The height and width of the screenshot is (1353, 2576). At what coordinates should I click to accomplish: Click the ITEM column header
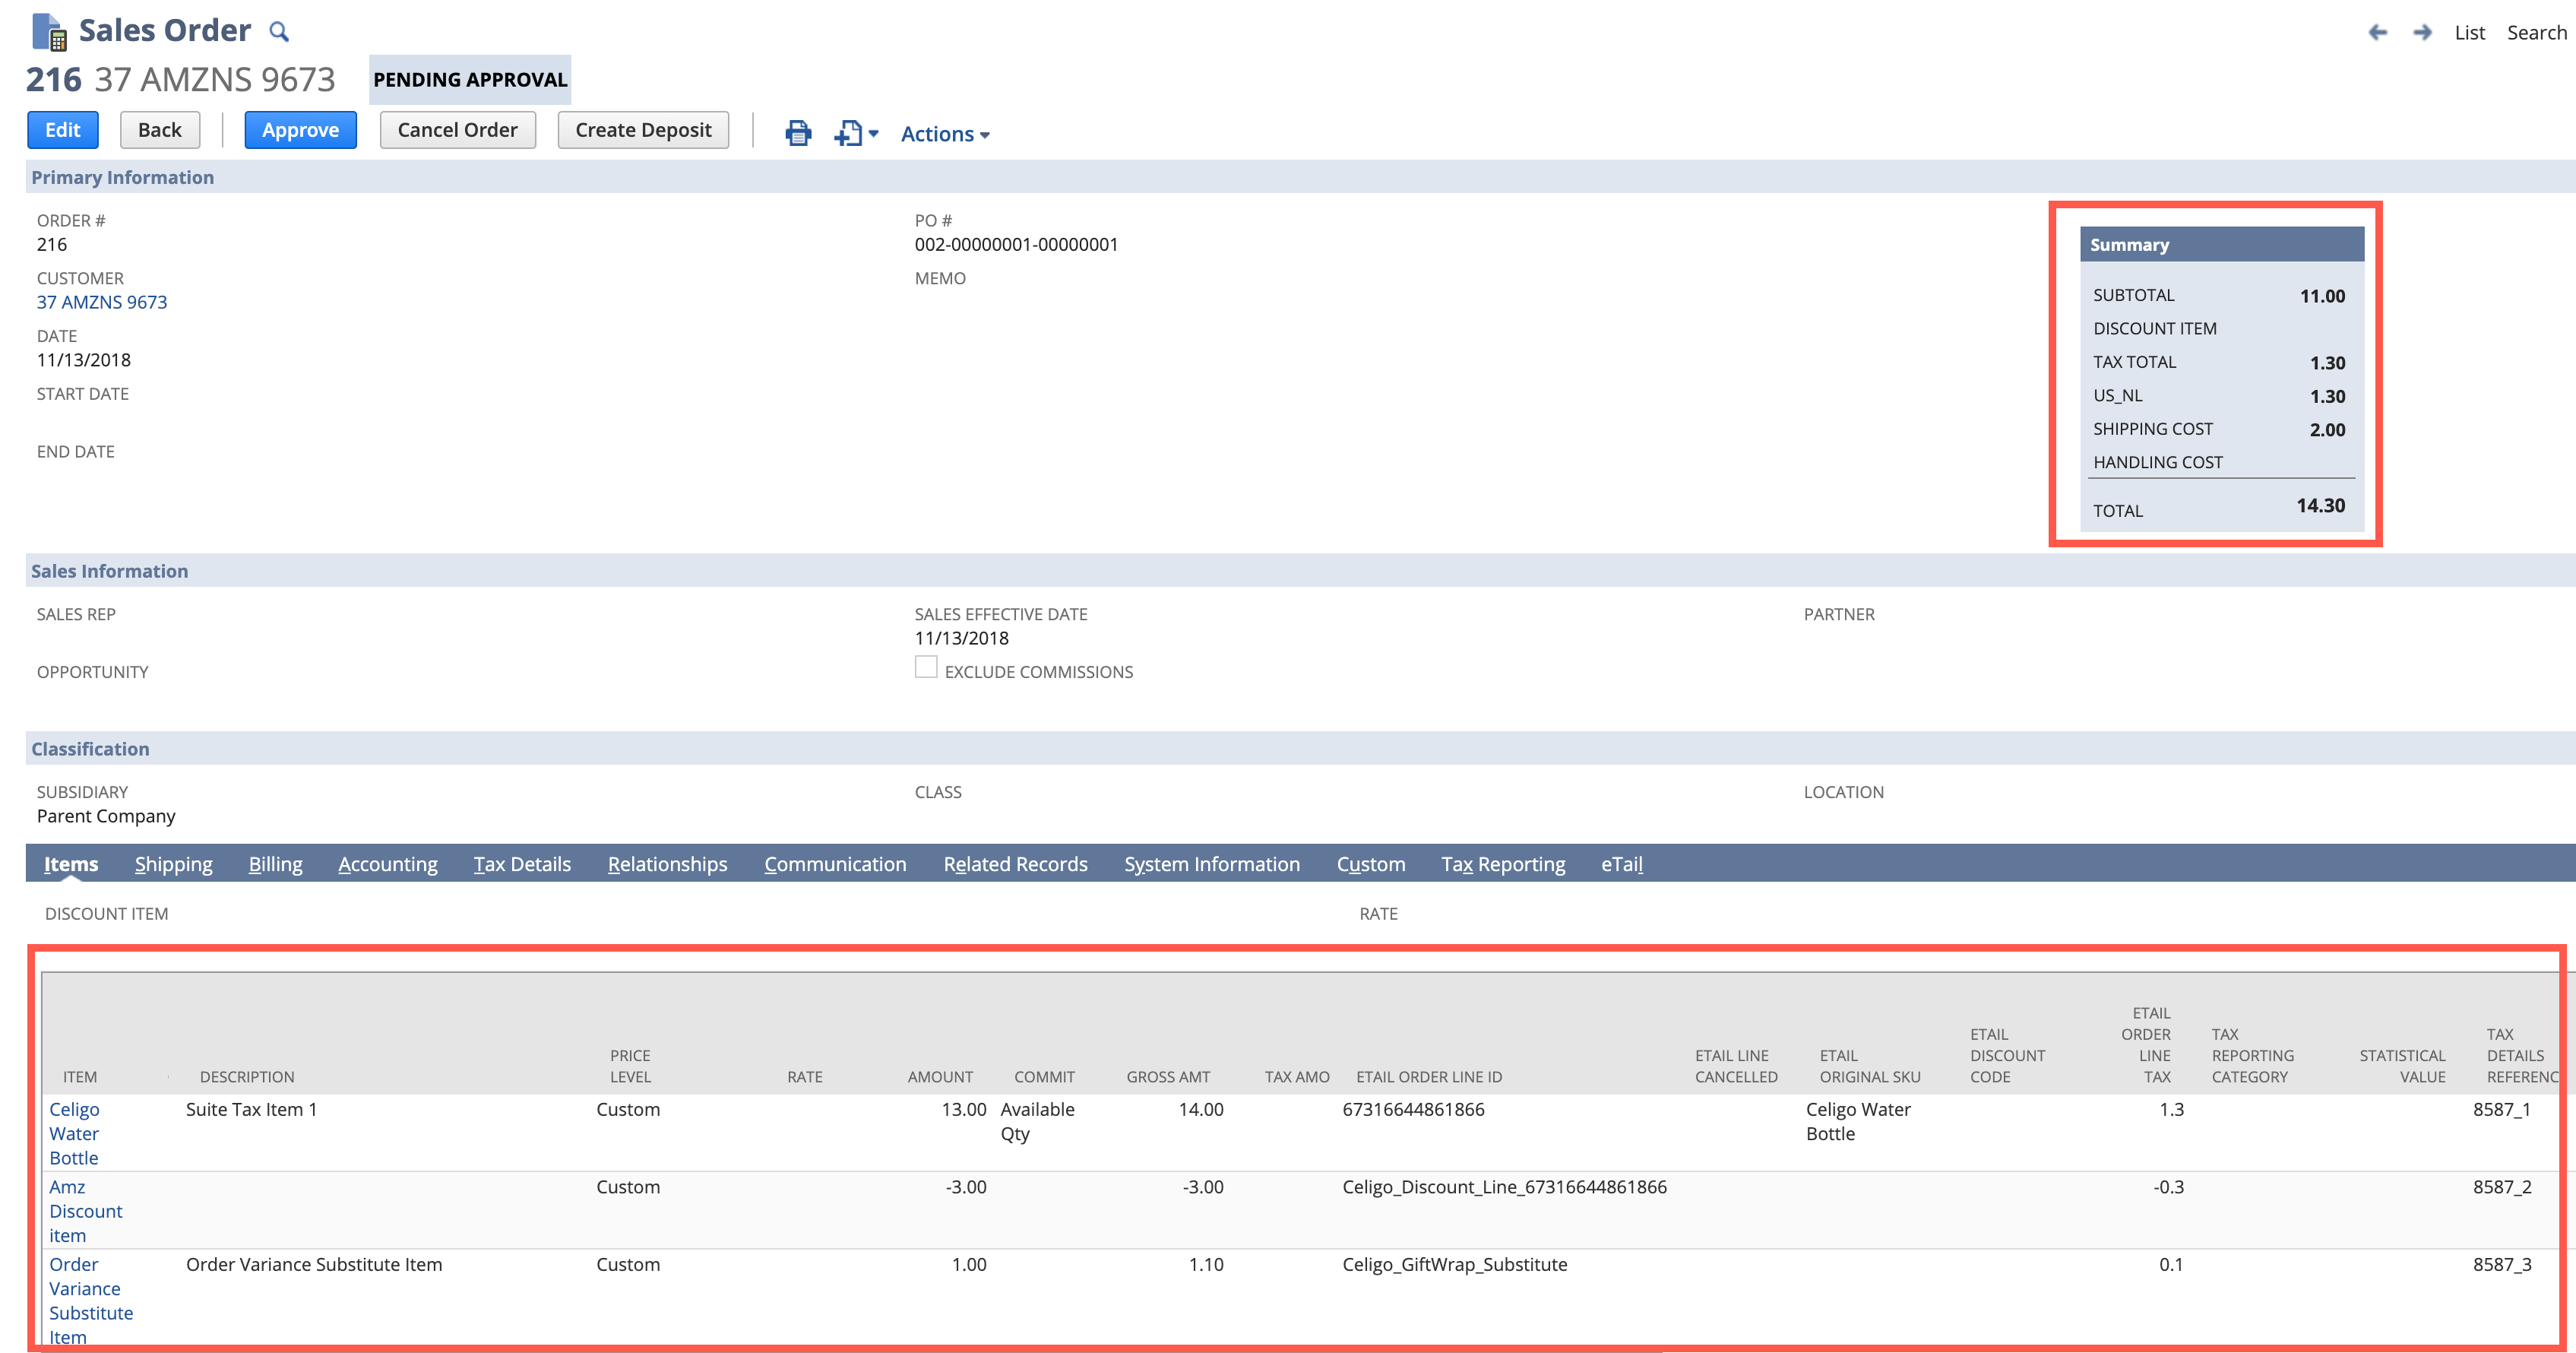[x=80, y=1077]
